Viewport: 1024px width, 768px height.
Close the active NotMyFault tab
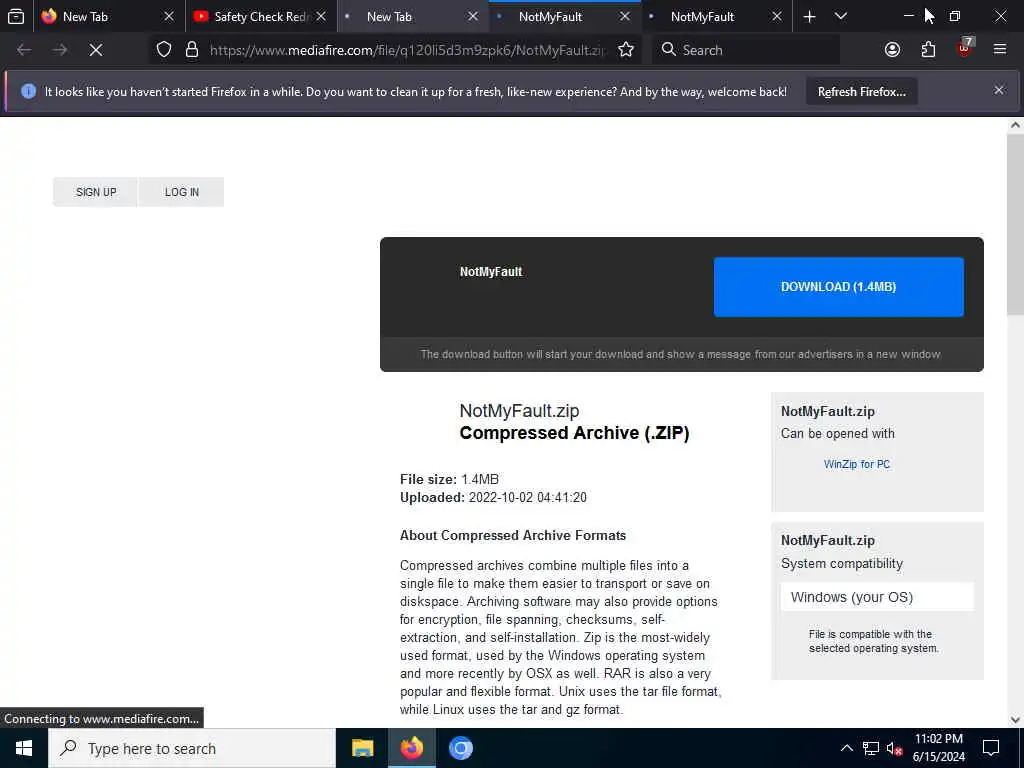click(625, 16)
